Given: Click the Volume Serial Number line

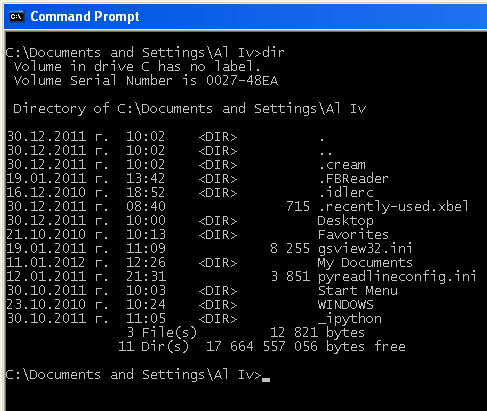Looking at the screenshot, I should tap(146, 81).
